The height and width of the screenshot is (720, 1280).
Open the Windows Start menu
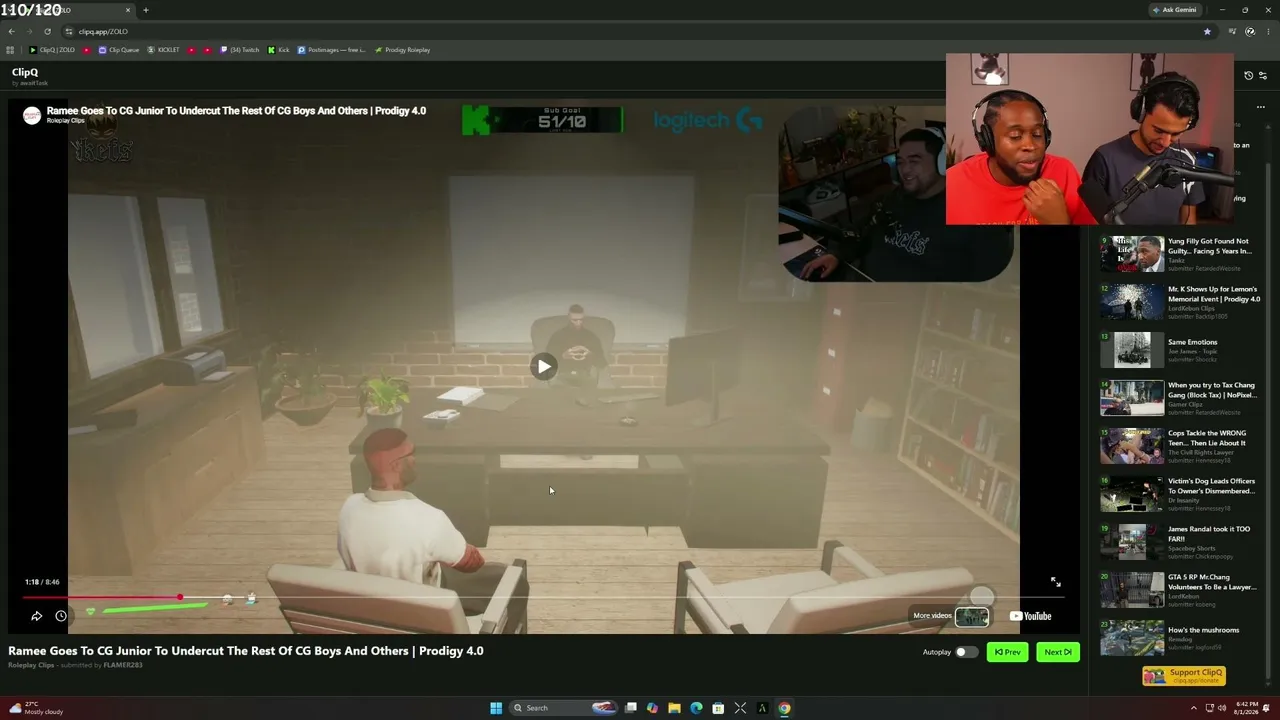click(496, 708)
